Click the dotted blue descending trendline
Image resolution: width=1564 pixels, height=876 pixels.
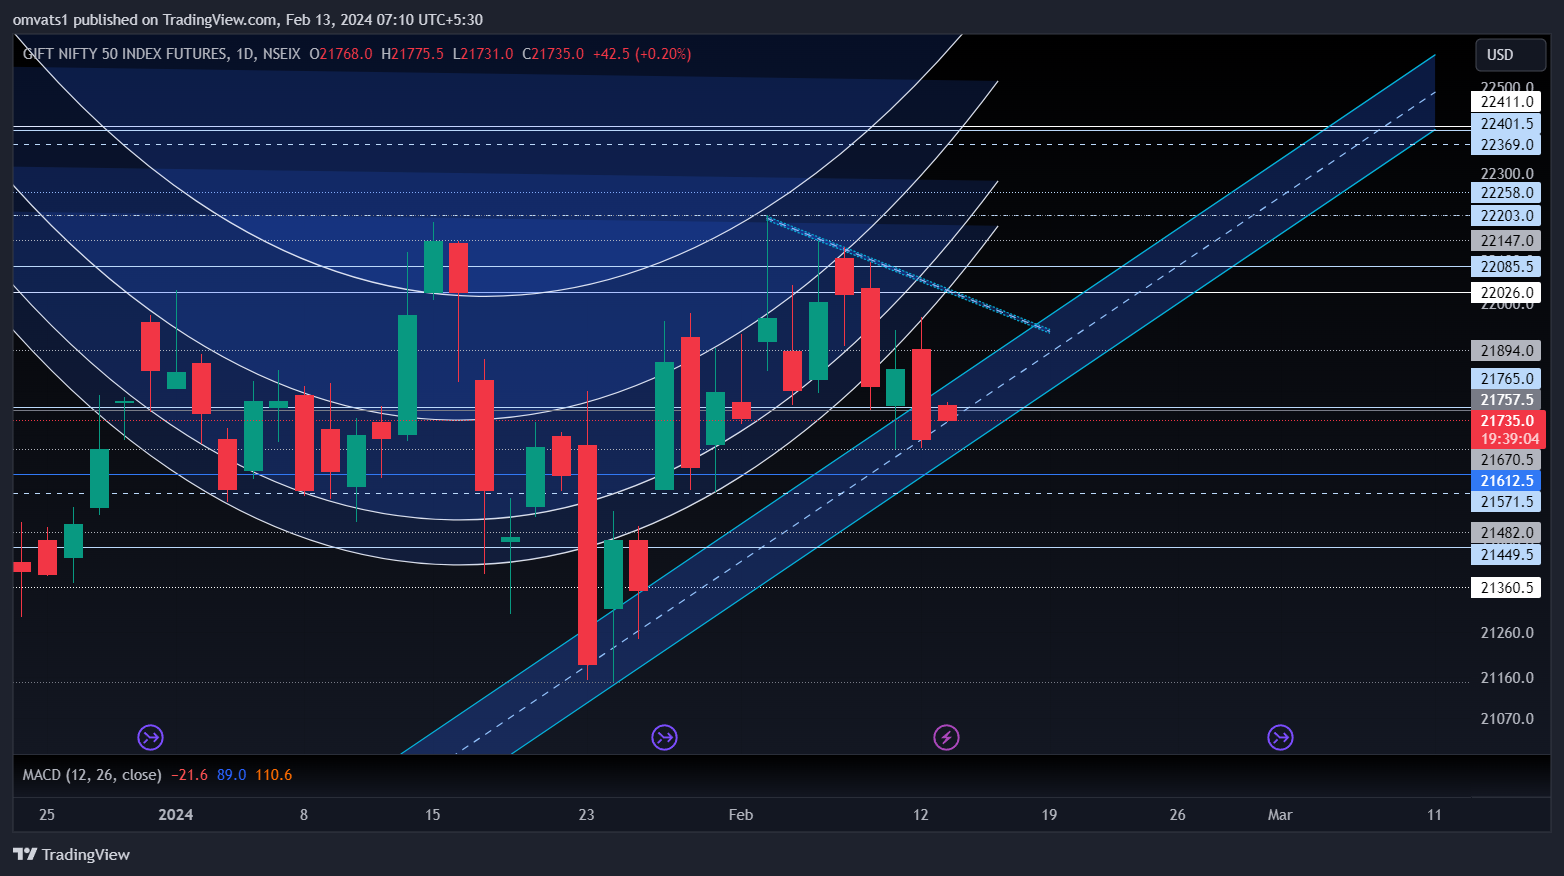click(x=908, y=274)
